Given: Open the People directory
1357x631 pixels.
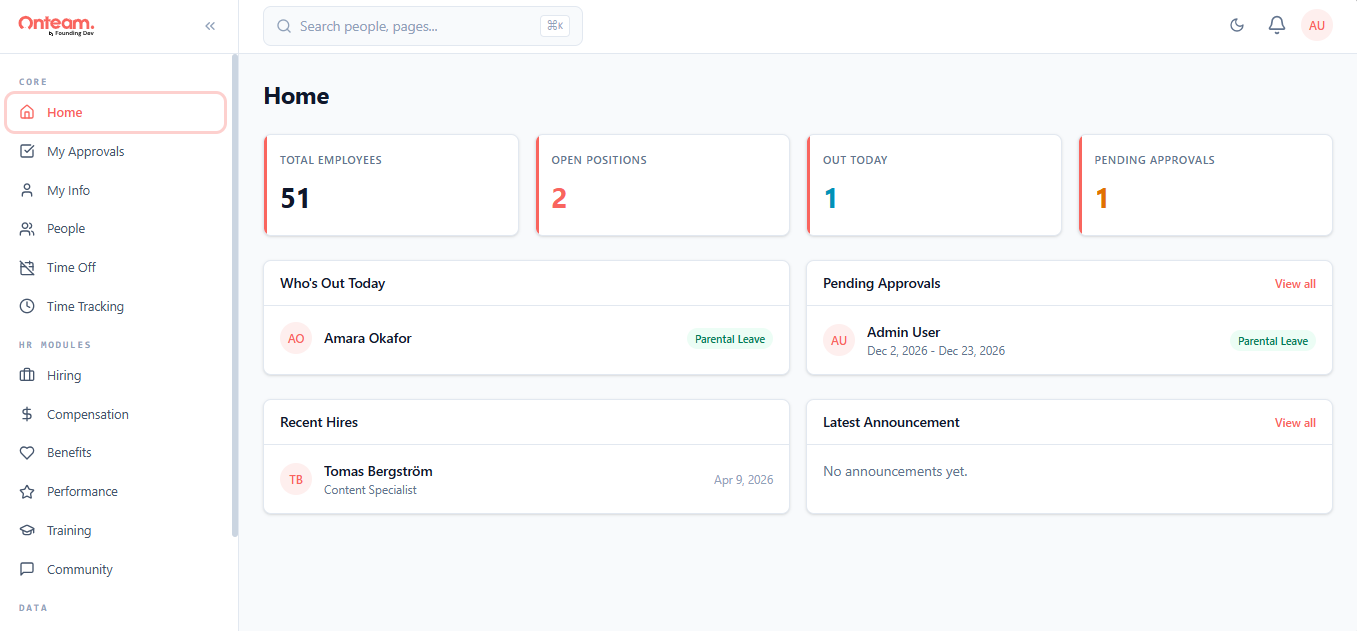Looking at the screenshot, I should 116,229.
